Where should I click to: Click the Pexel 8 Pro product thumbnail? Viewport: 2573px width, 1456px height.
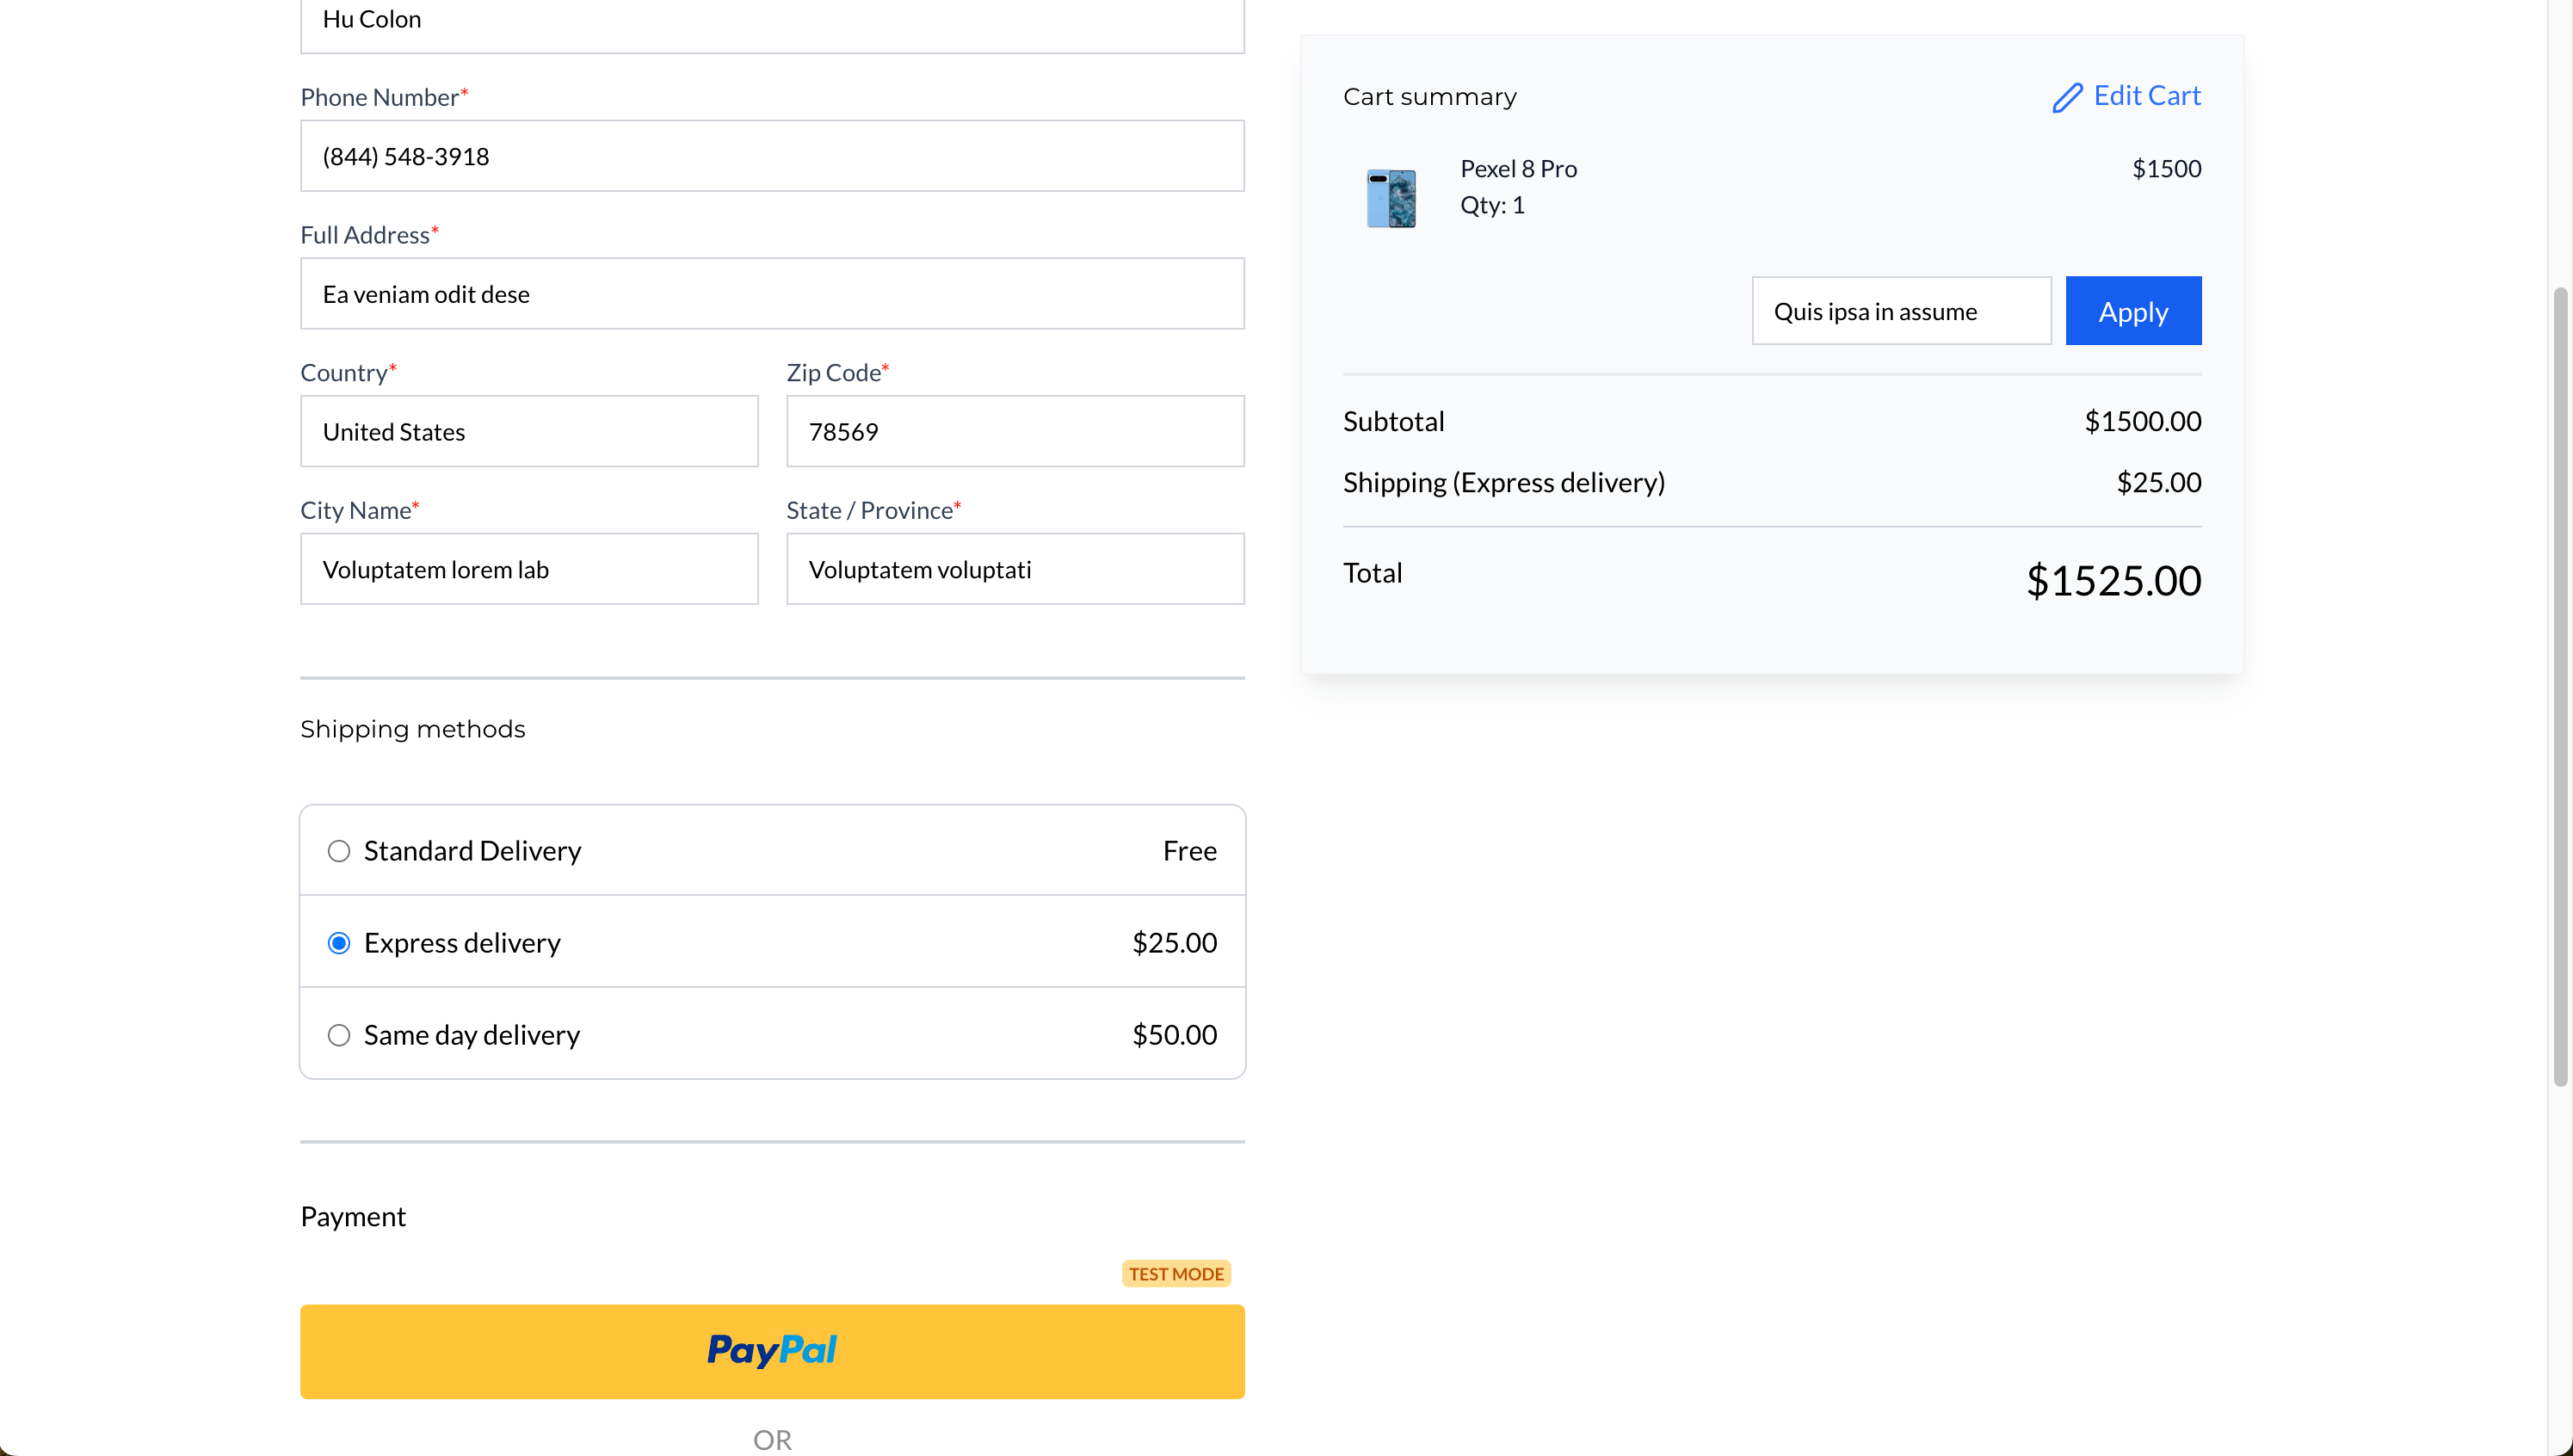[x=1391, y=198]
